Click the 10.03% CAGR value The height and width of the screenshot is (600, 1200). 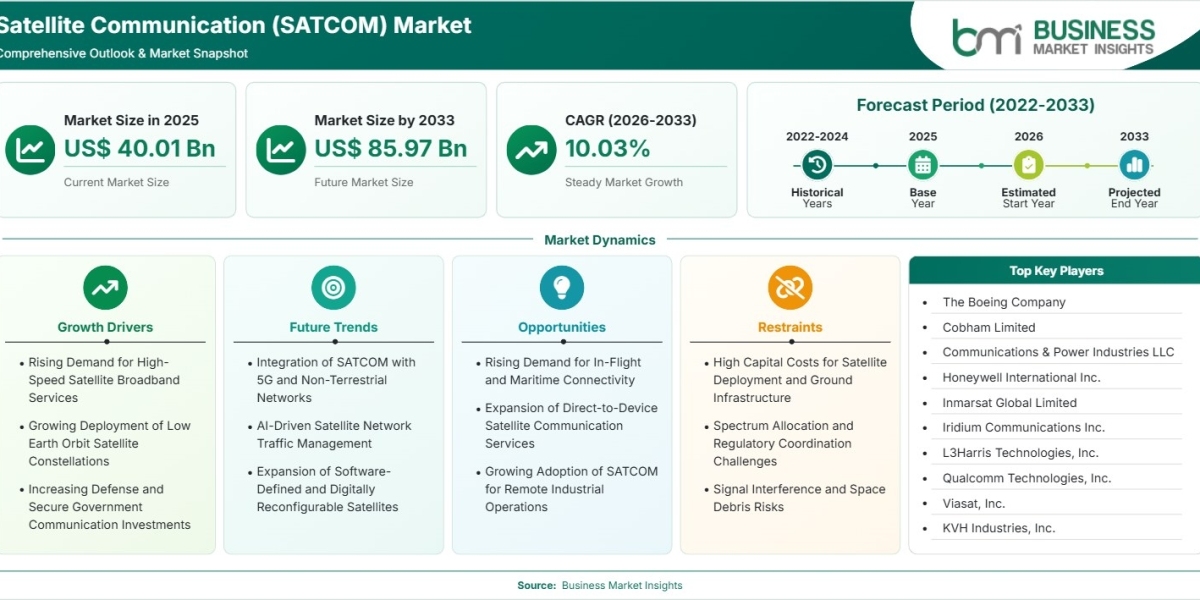point(608,149)
